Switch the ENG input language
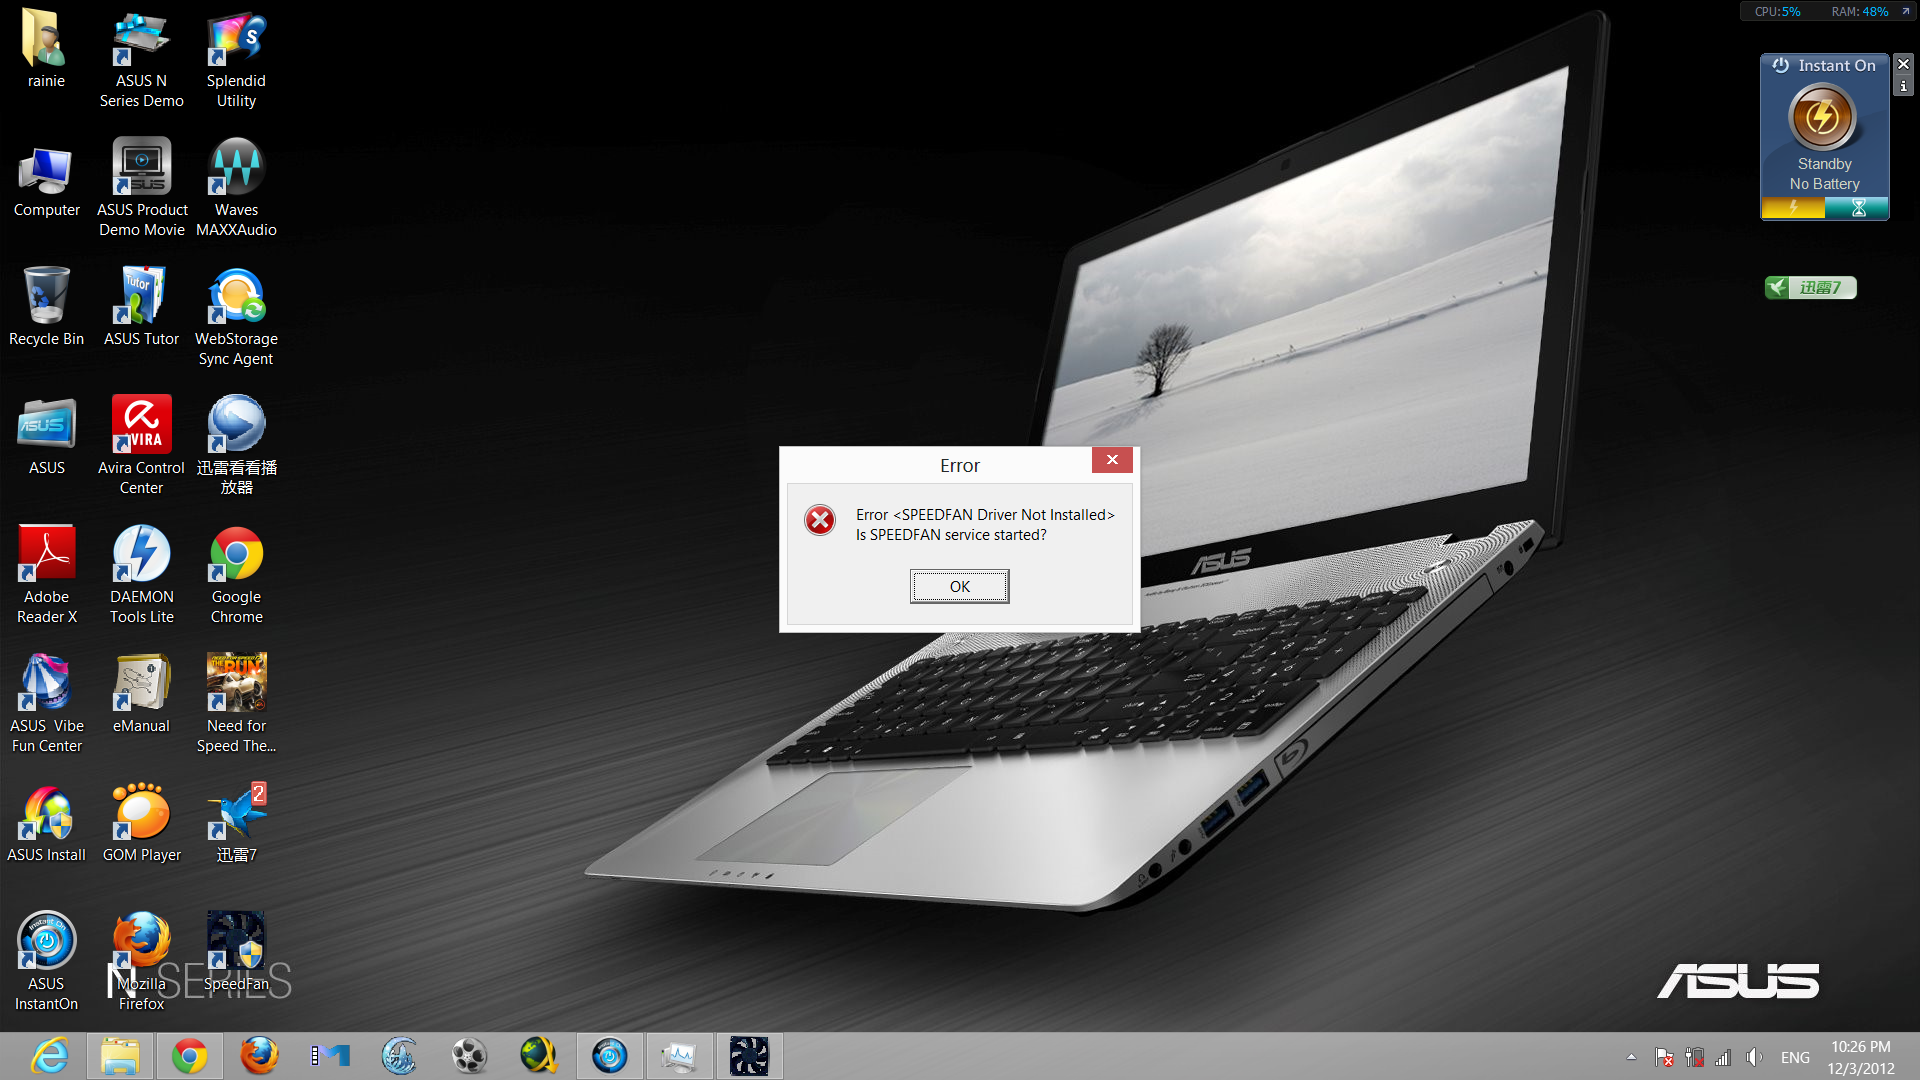1920x1080 pixels. [1795, 1057]
